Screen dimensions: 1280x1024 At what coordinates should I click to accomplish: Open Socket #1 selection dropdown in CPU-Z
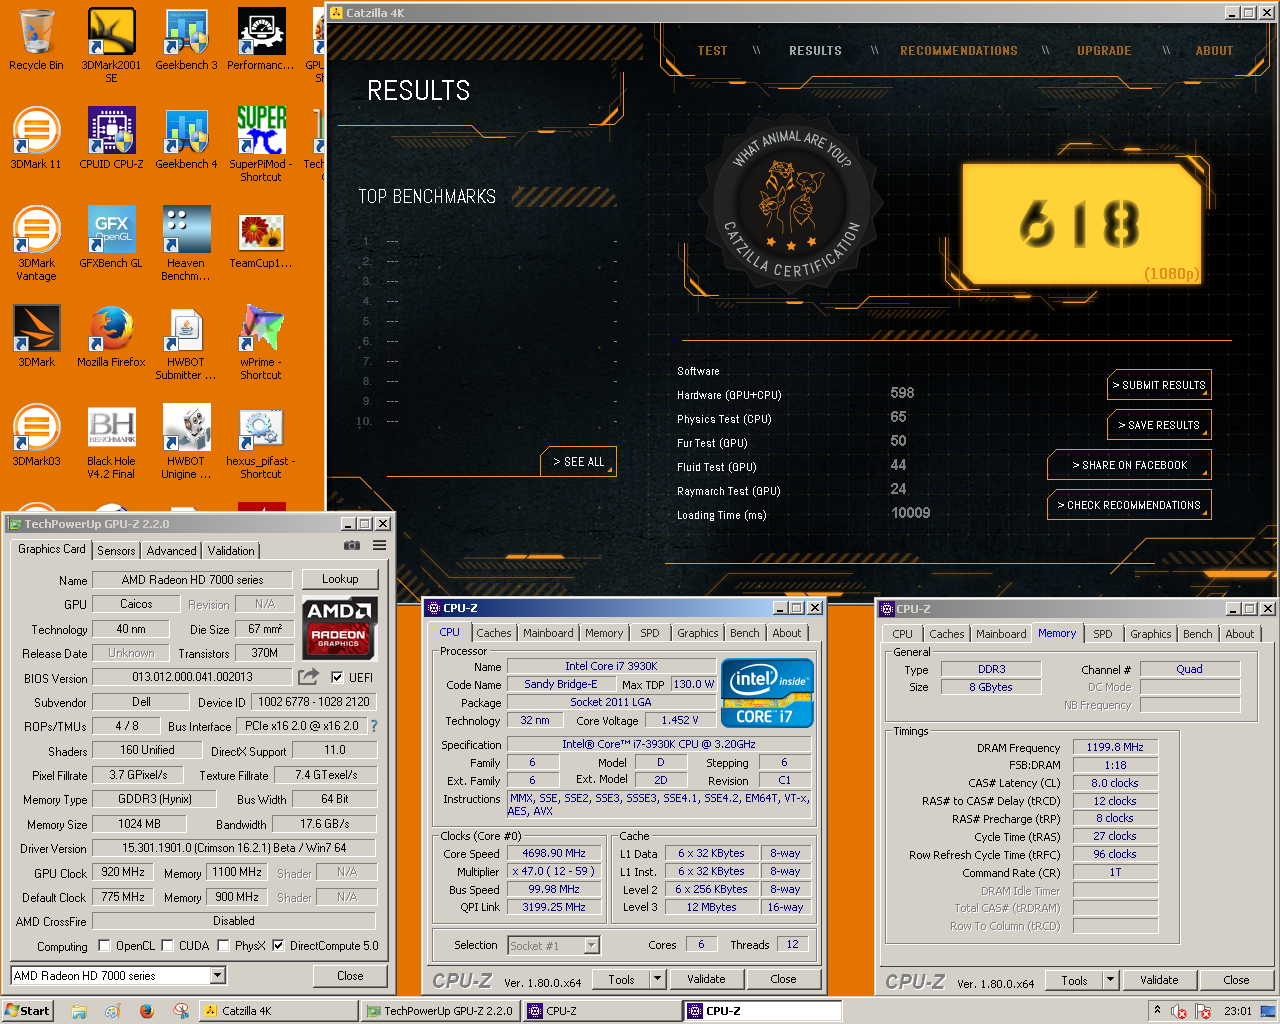(x=591, y=945)
